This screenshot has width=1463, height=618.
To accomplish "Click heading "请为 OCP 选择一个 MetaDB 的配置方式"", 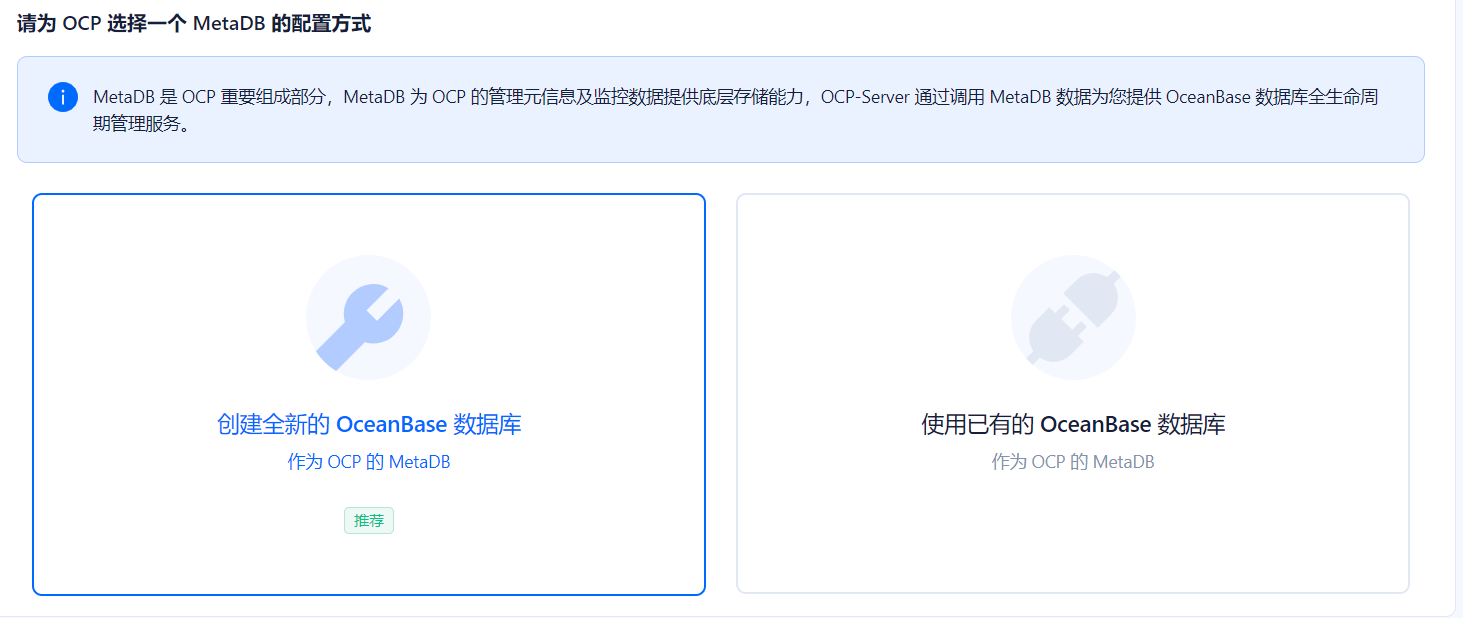I will point(194,23).
